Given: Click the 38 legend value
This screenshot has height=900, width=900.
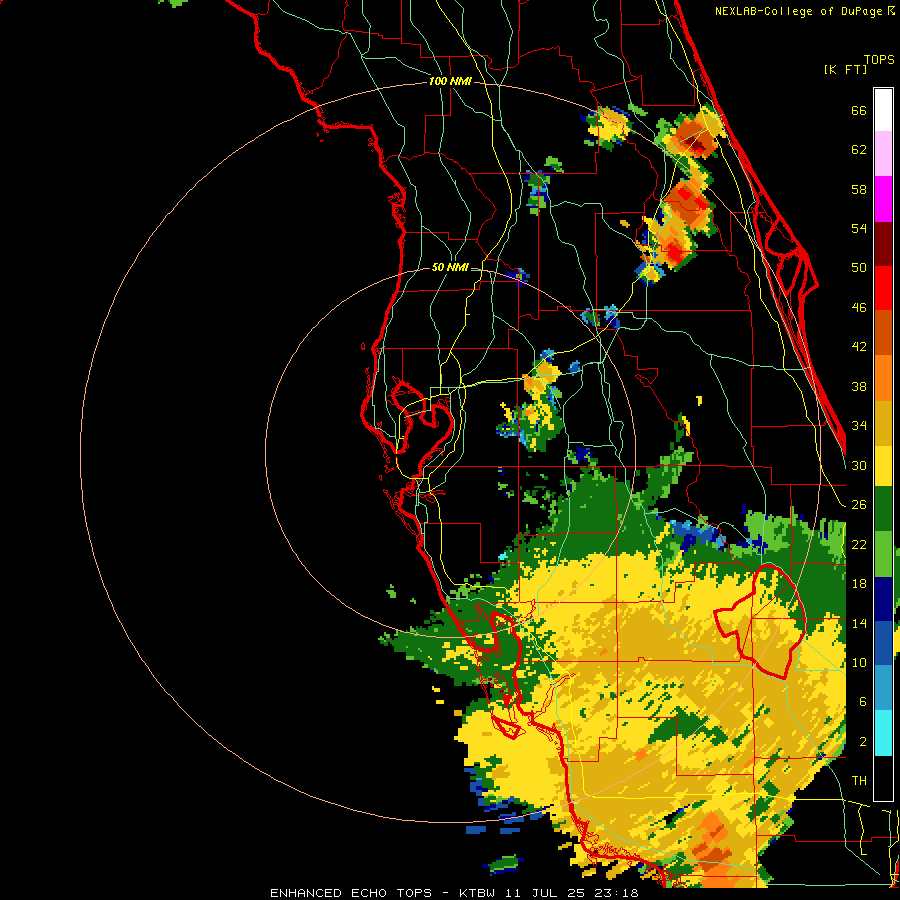Looking at the screenshot, I should point(859,386).
